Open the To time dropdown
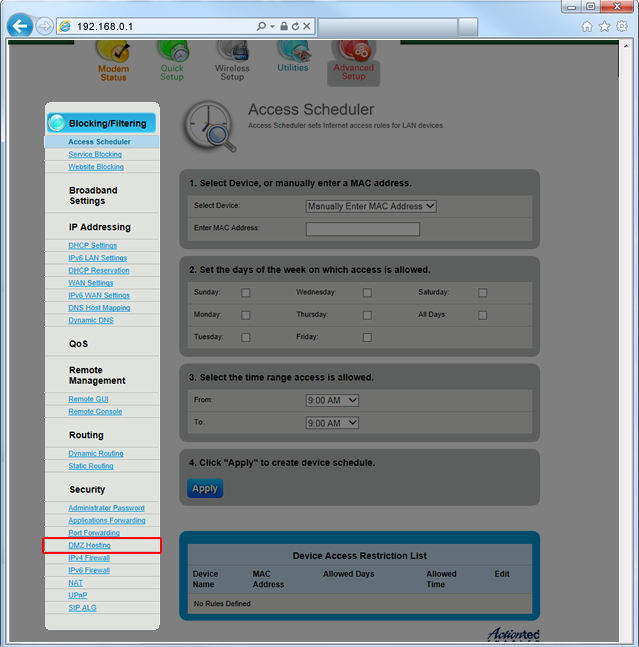The width and height of the screenshot is (639, 647). [x=332, y=423]
